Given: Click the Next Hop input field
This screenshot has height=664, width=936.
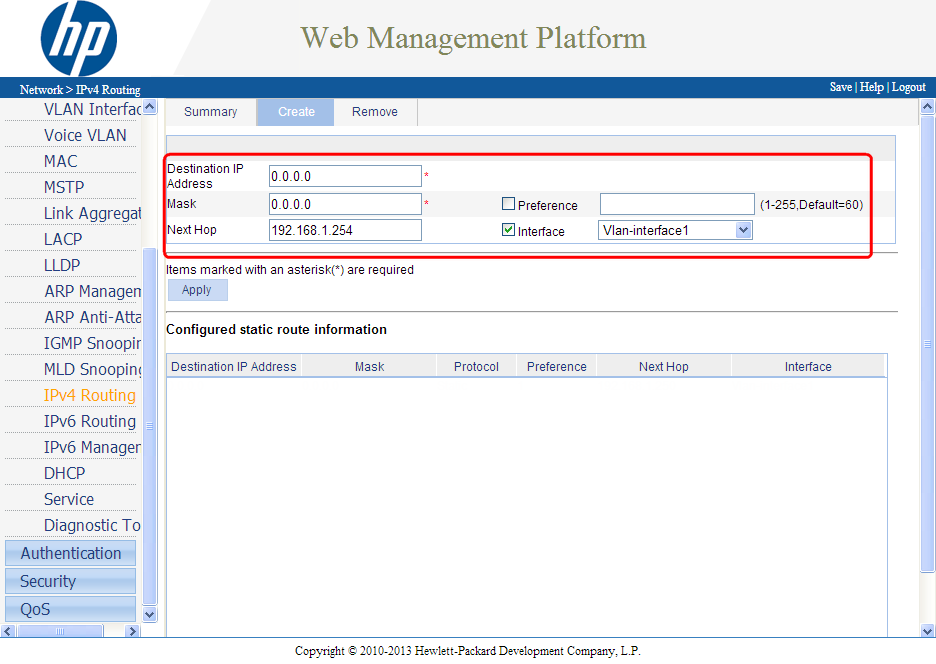Looking at the screenshot, I should point(345,230).
